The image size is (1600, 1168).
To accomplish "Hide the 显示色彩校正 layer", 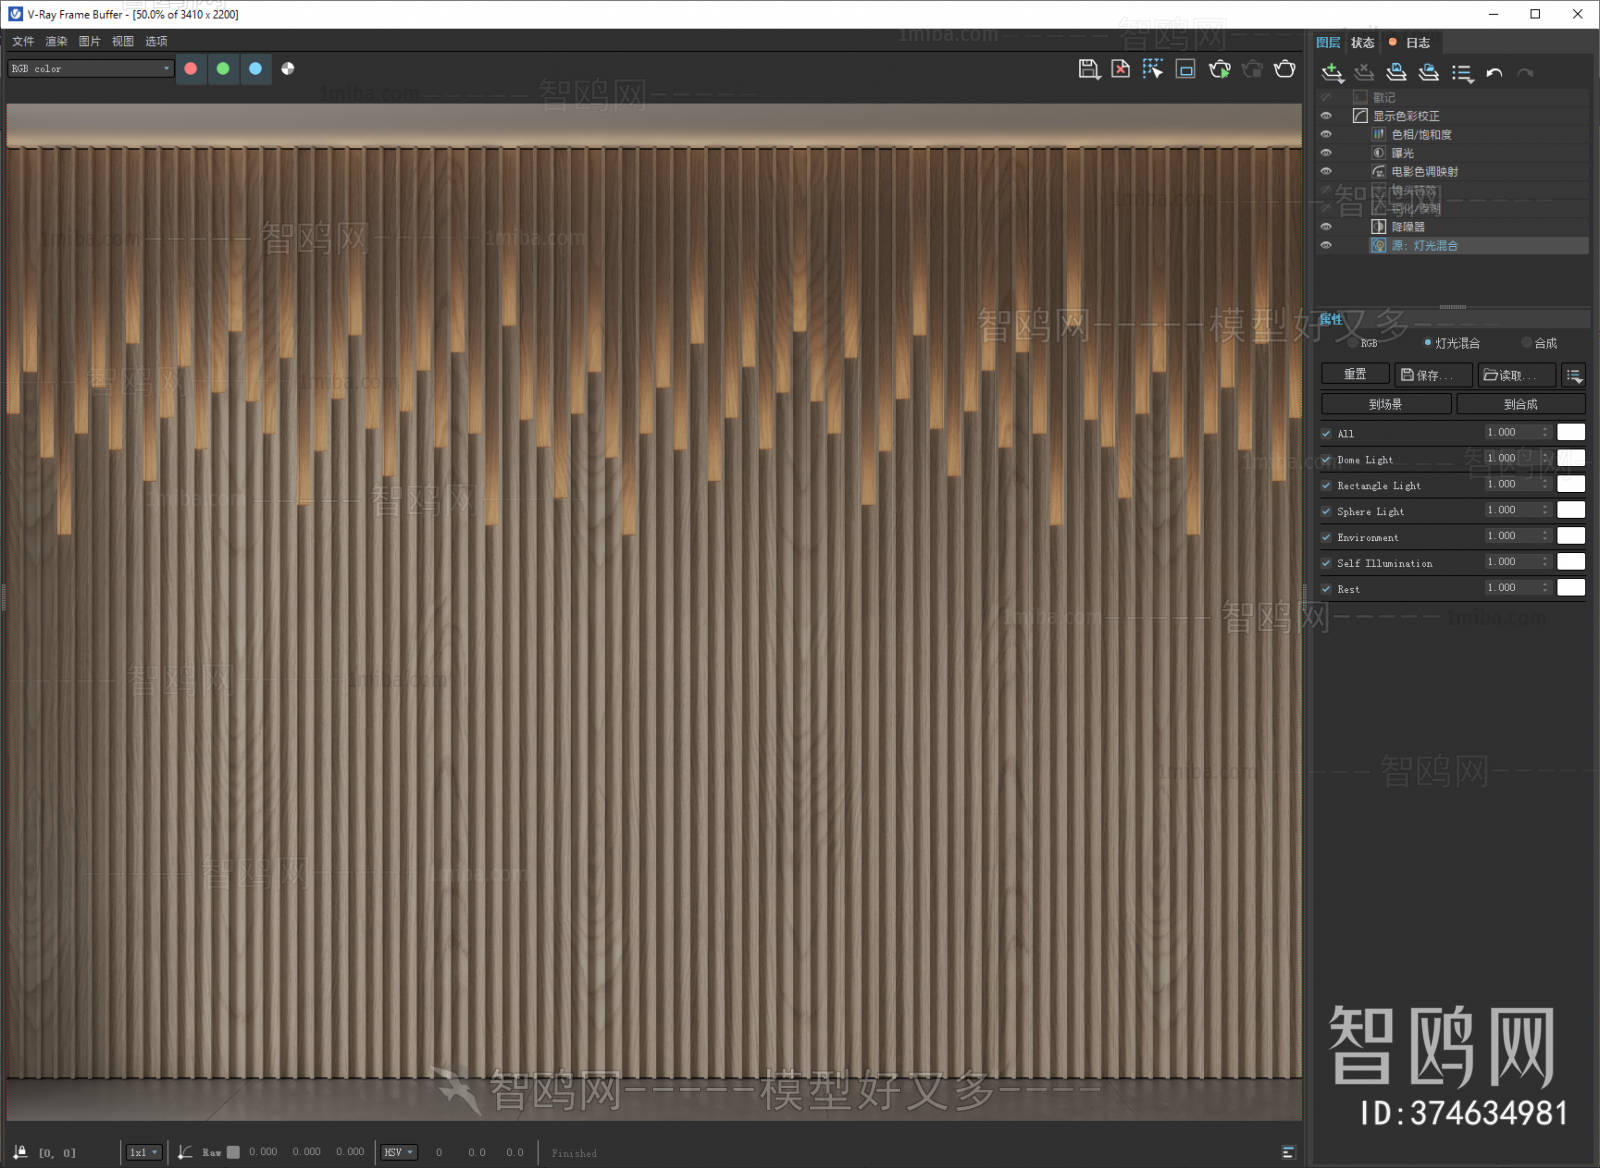I will (1326, 116).
